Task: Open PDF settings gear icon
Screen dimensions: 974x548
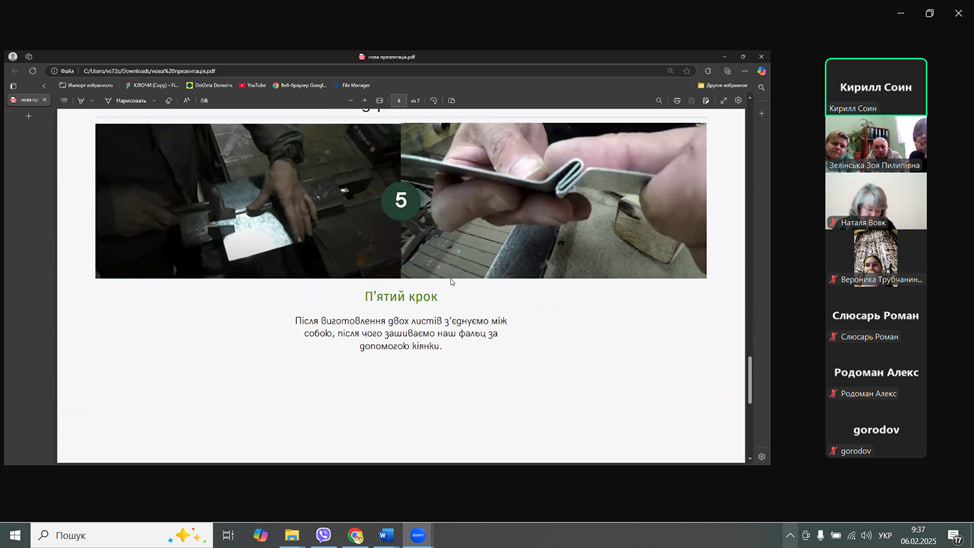Action: 739,100
